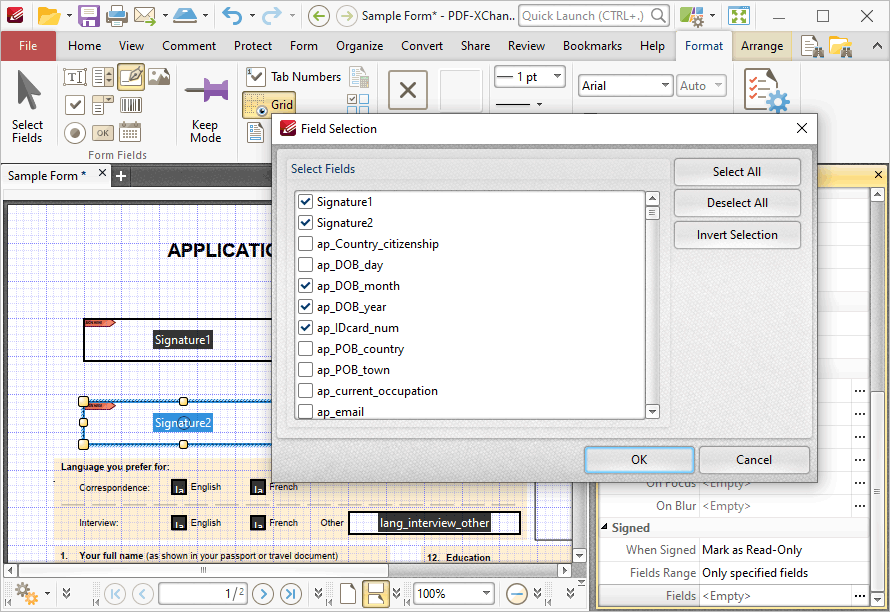Activate the Keep Mode pin icon
This screenshot has height=612, width=890.
207,91
